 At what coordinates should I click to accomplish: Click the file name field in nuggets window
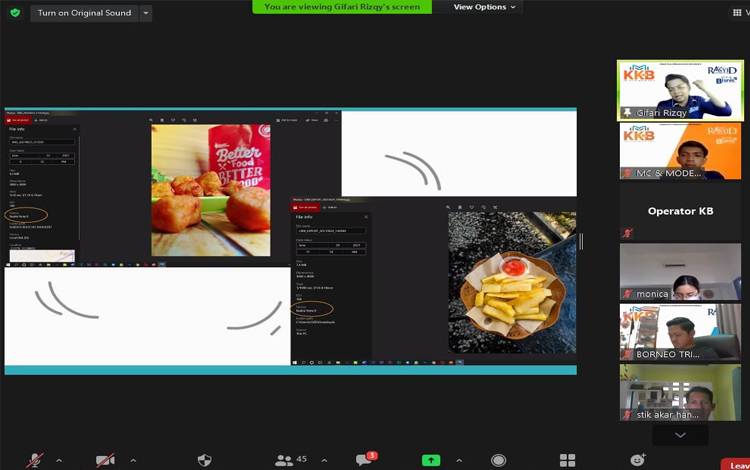(x=42, y=142)
